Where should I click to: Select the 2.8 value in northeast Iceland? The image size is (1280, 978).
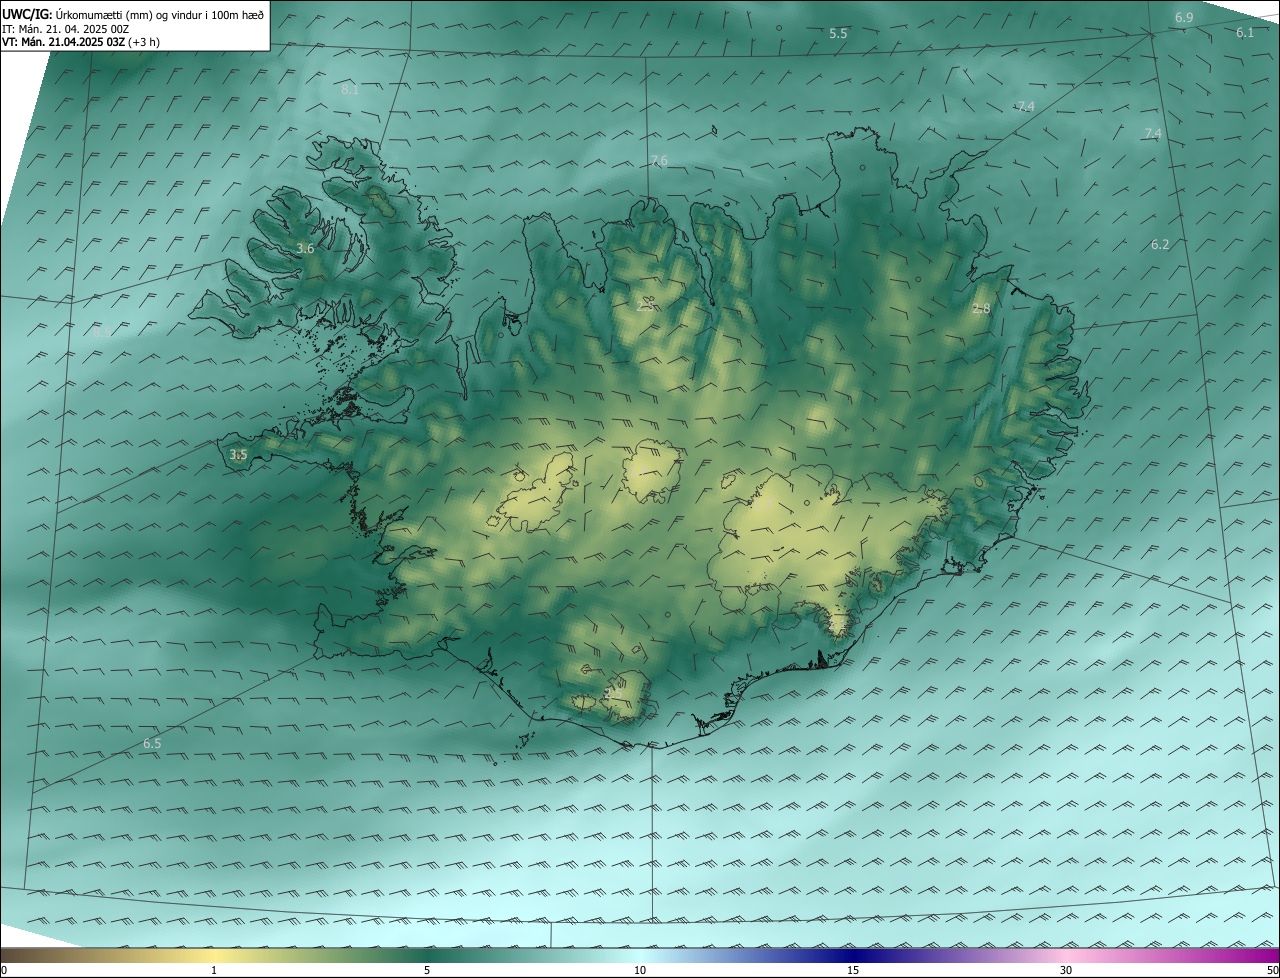coord(981,309)
